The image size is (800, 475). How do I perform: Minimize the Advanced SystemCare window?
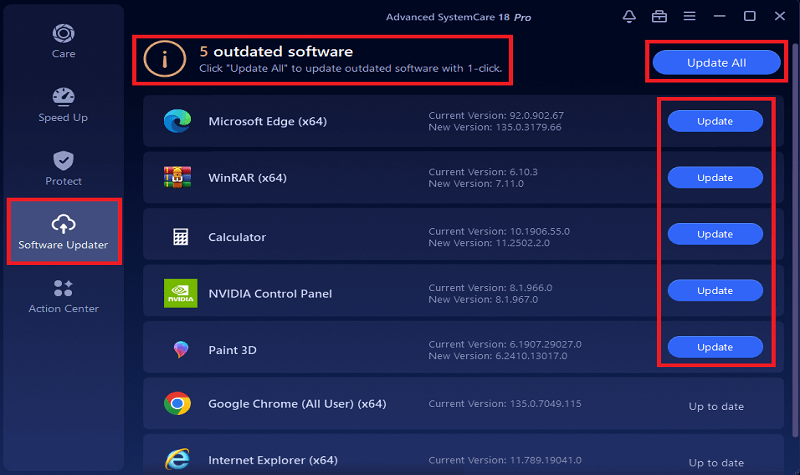tap(719, 16)
